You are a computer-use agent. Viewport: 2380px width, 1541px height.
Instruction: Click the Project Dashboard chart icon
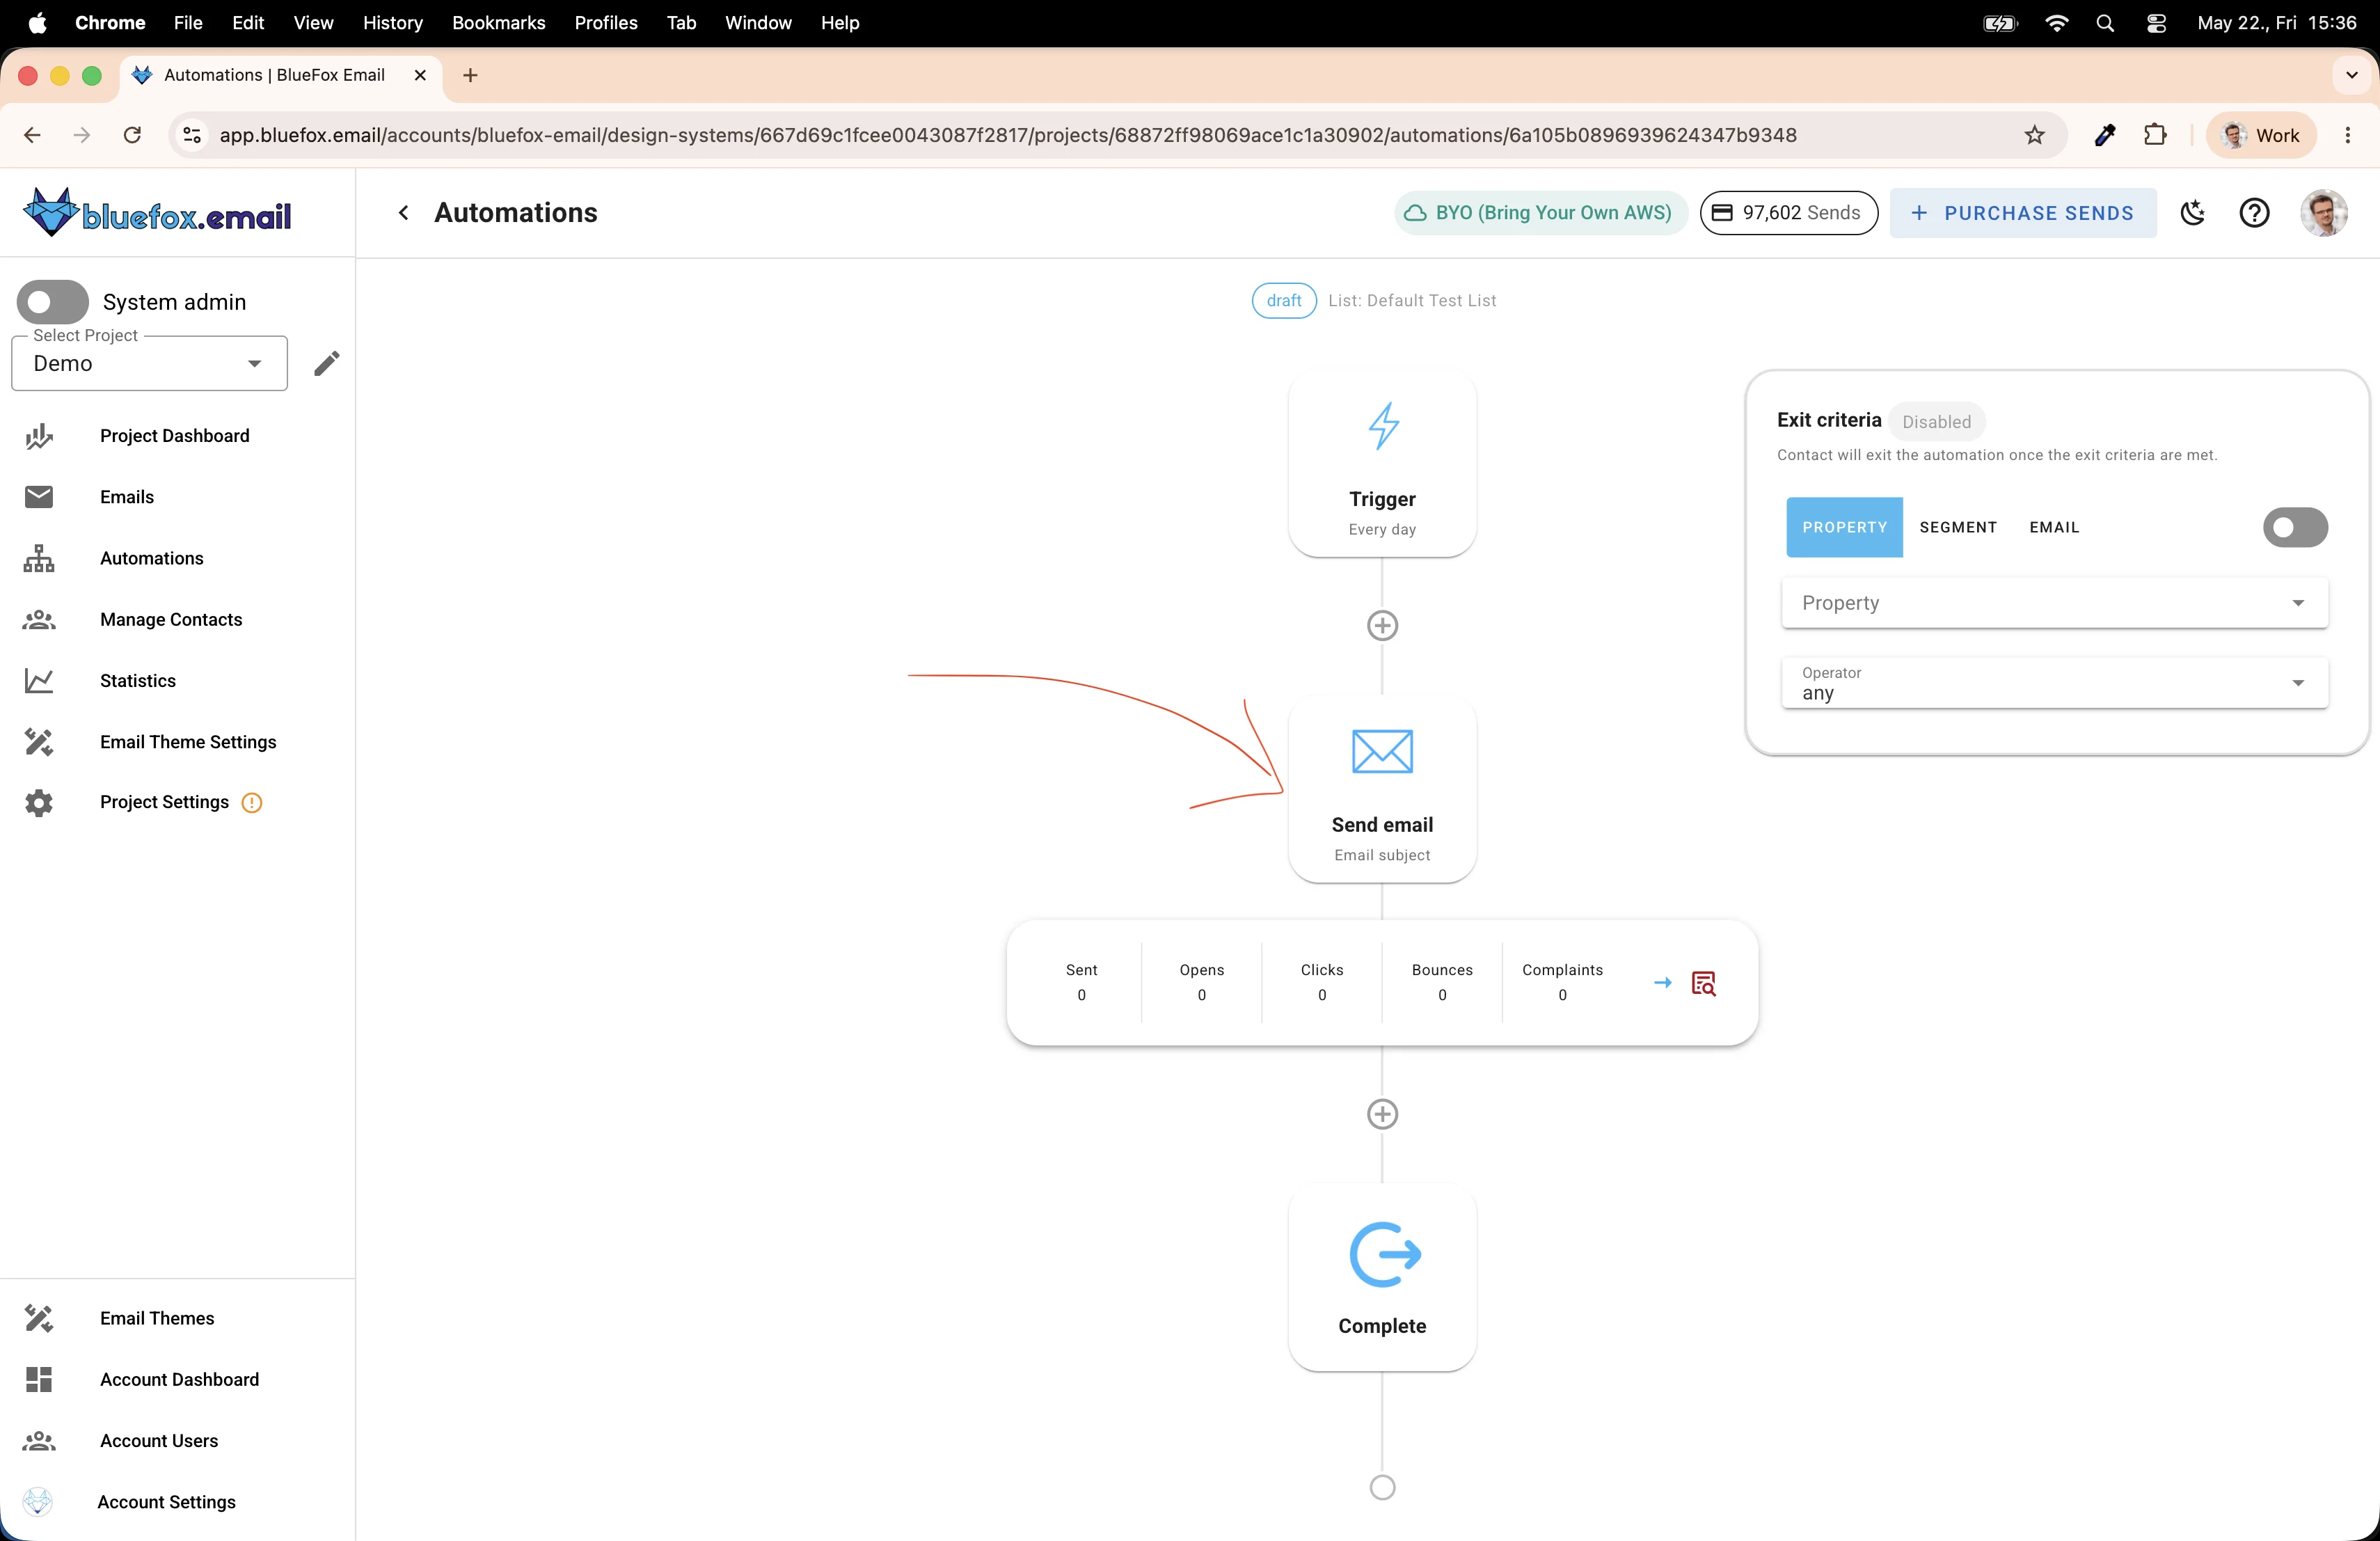[39, 436]
